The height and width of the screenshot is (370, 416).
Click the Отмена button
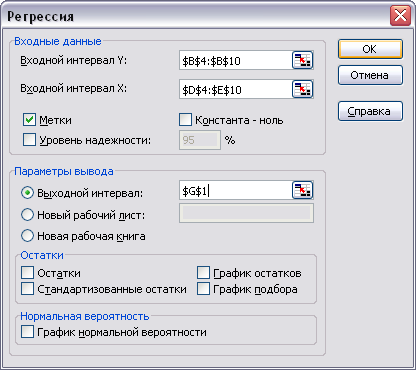point(370,75)
